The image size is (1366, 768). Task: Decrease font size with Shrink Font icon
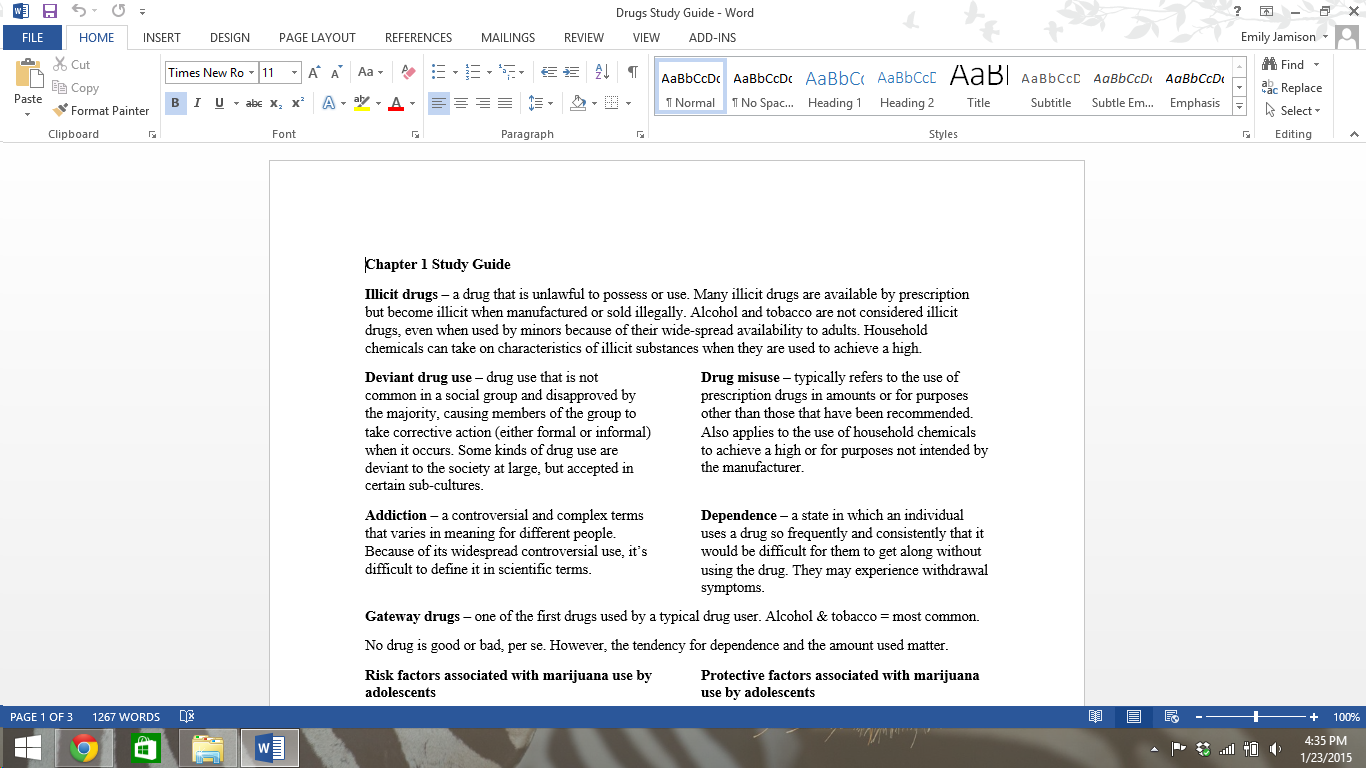[x=336, y=72]
